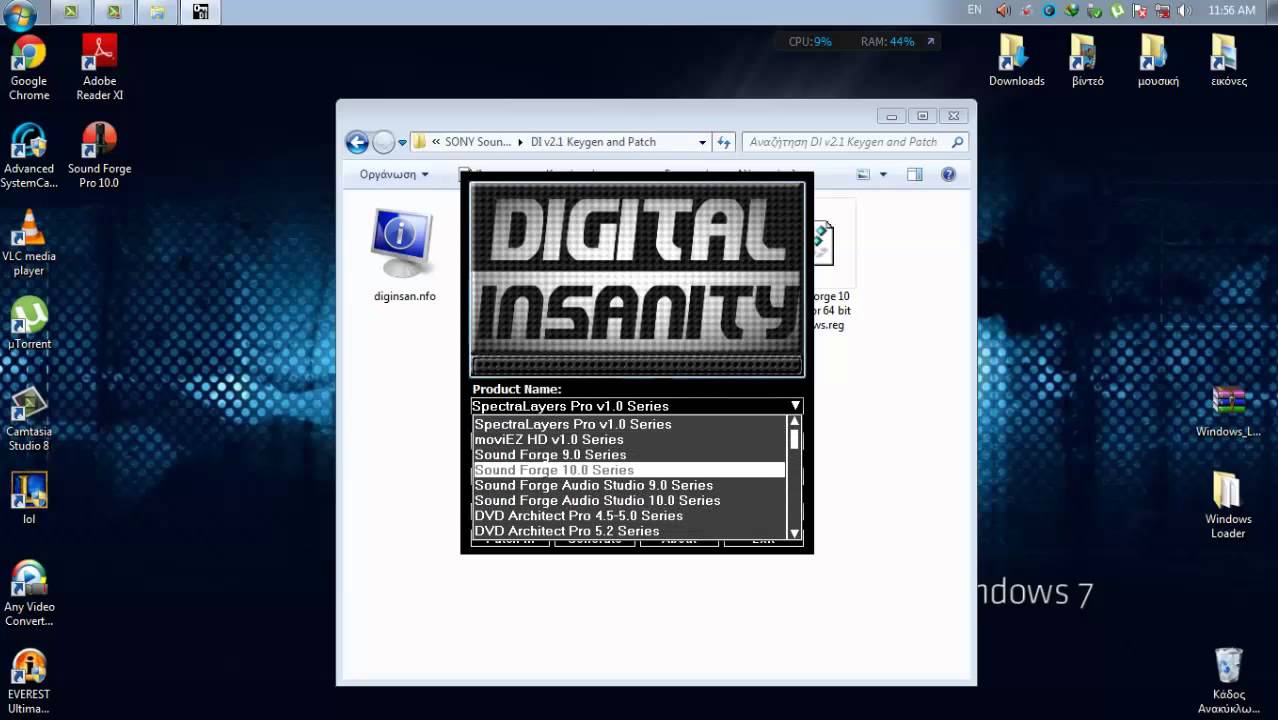Toggle the Explorer preview pane button
This screenshot has height=720, width=1278.
pyautogui.click(x=914, y=174)
